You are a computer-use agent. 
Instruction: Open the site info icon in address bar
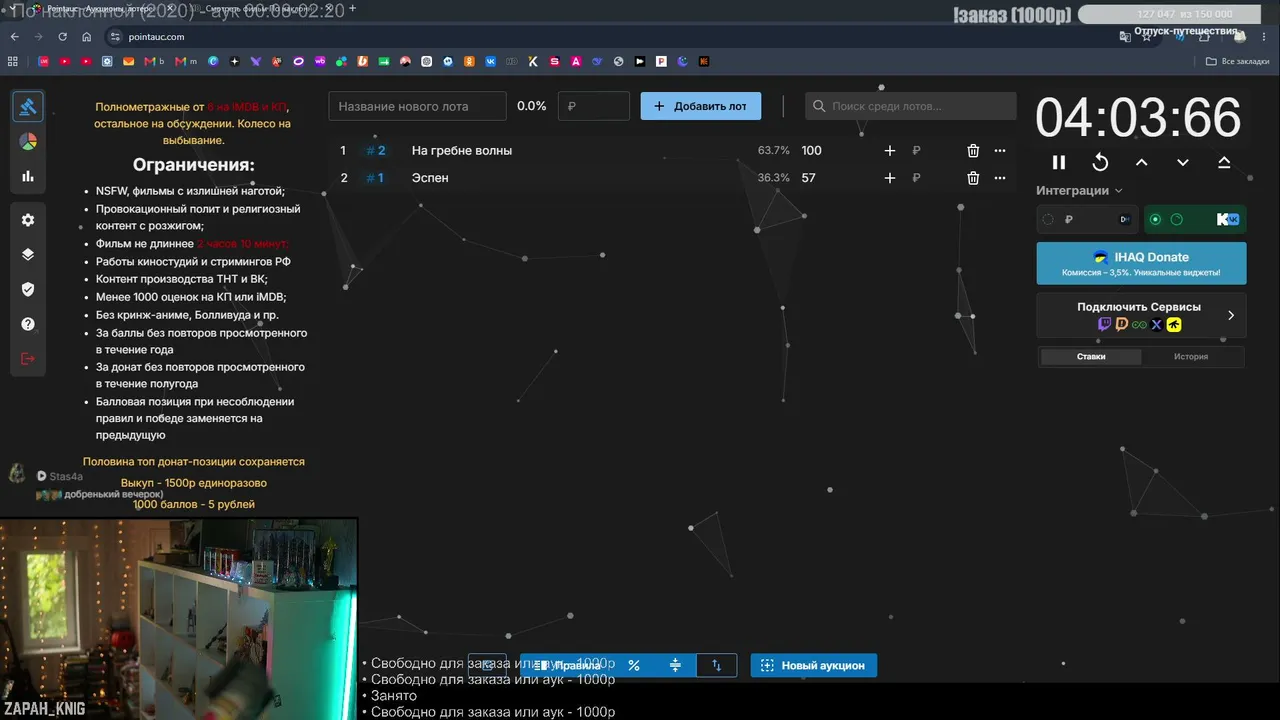(x=115, y=37)
